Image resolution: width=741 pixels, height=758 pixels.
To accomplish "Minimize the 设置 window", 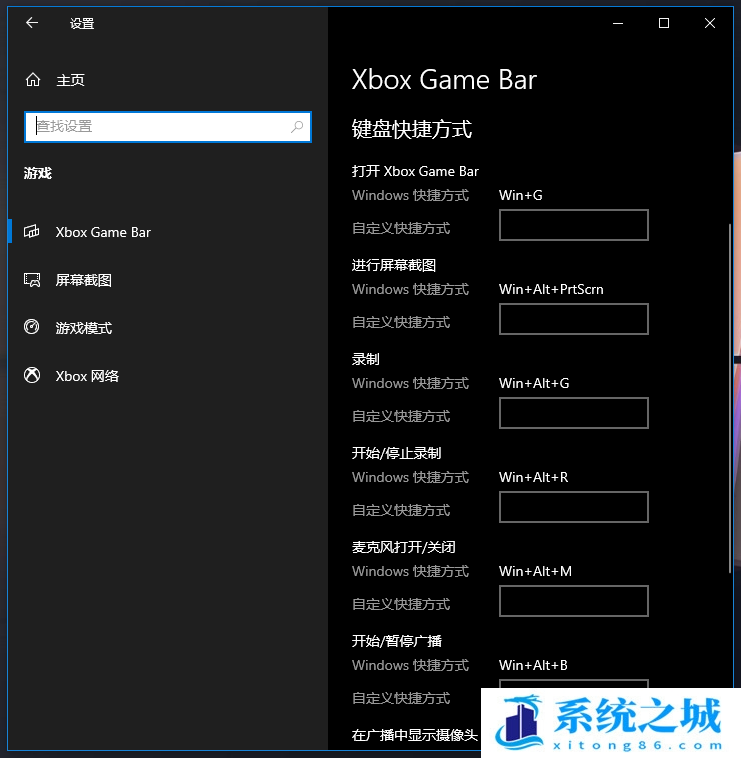I will pyautogui.click(x=618, y=23).
